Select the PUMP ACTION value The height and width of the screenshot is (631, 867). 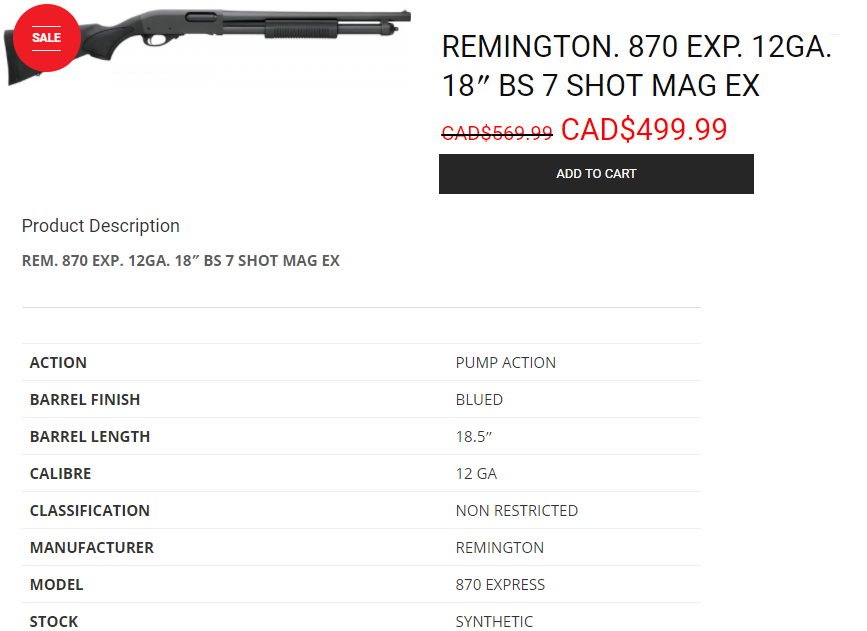[505, 363]
